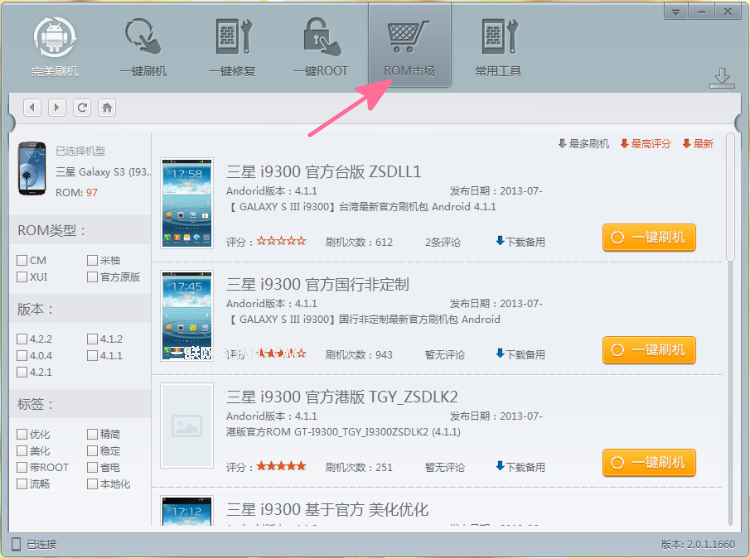The image size is (750, 558).
Task: Check the 官方原版 ROM type box
Action: pyautogui.click(x=93, y=277)
